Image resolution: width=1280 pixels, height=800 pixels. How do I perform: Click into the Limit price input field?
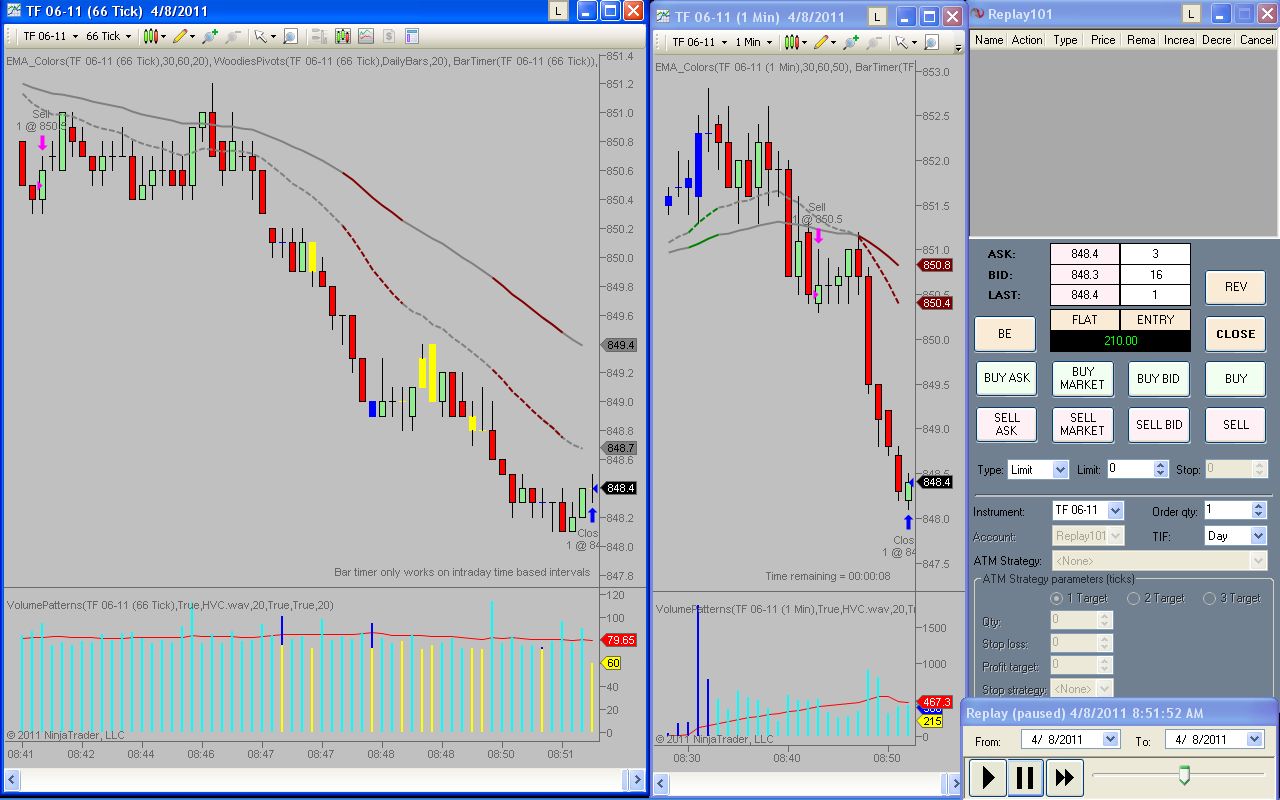click(x=1129, y=469)
